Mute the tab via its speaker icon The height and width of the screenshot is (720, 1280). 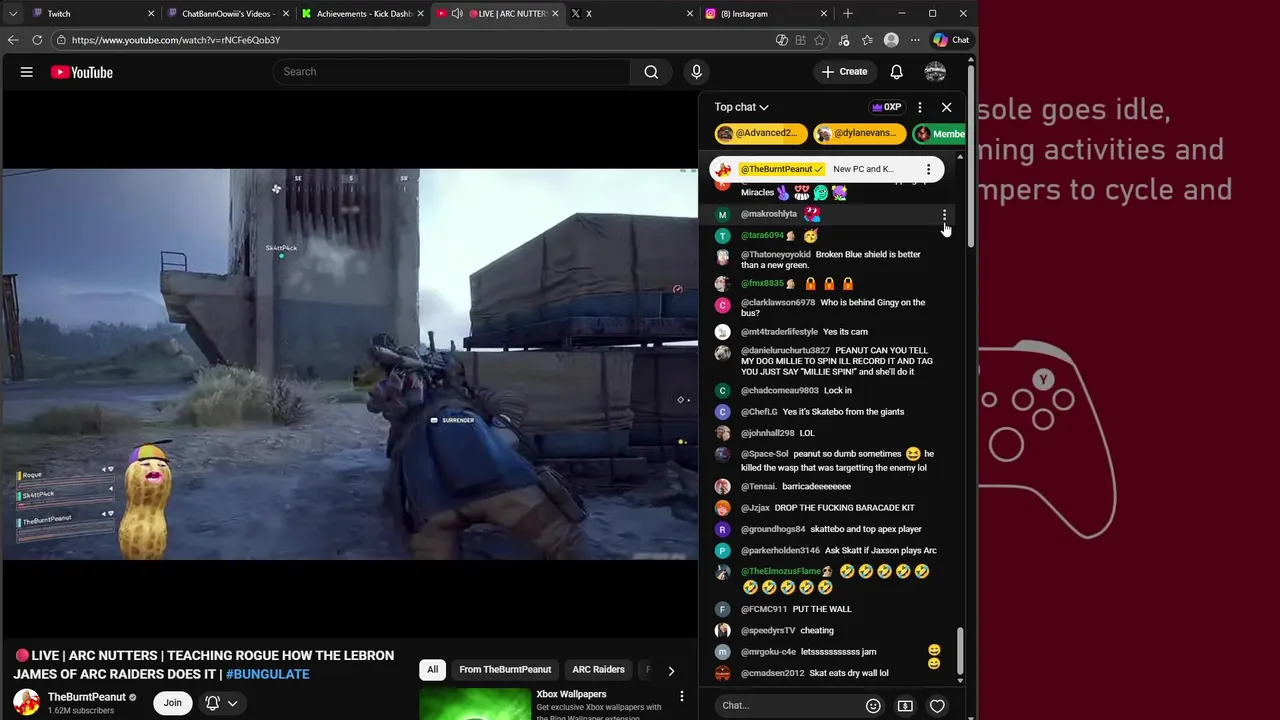click(457, 14)
